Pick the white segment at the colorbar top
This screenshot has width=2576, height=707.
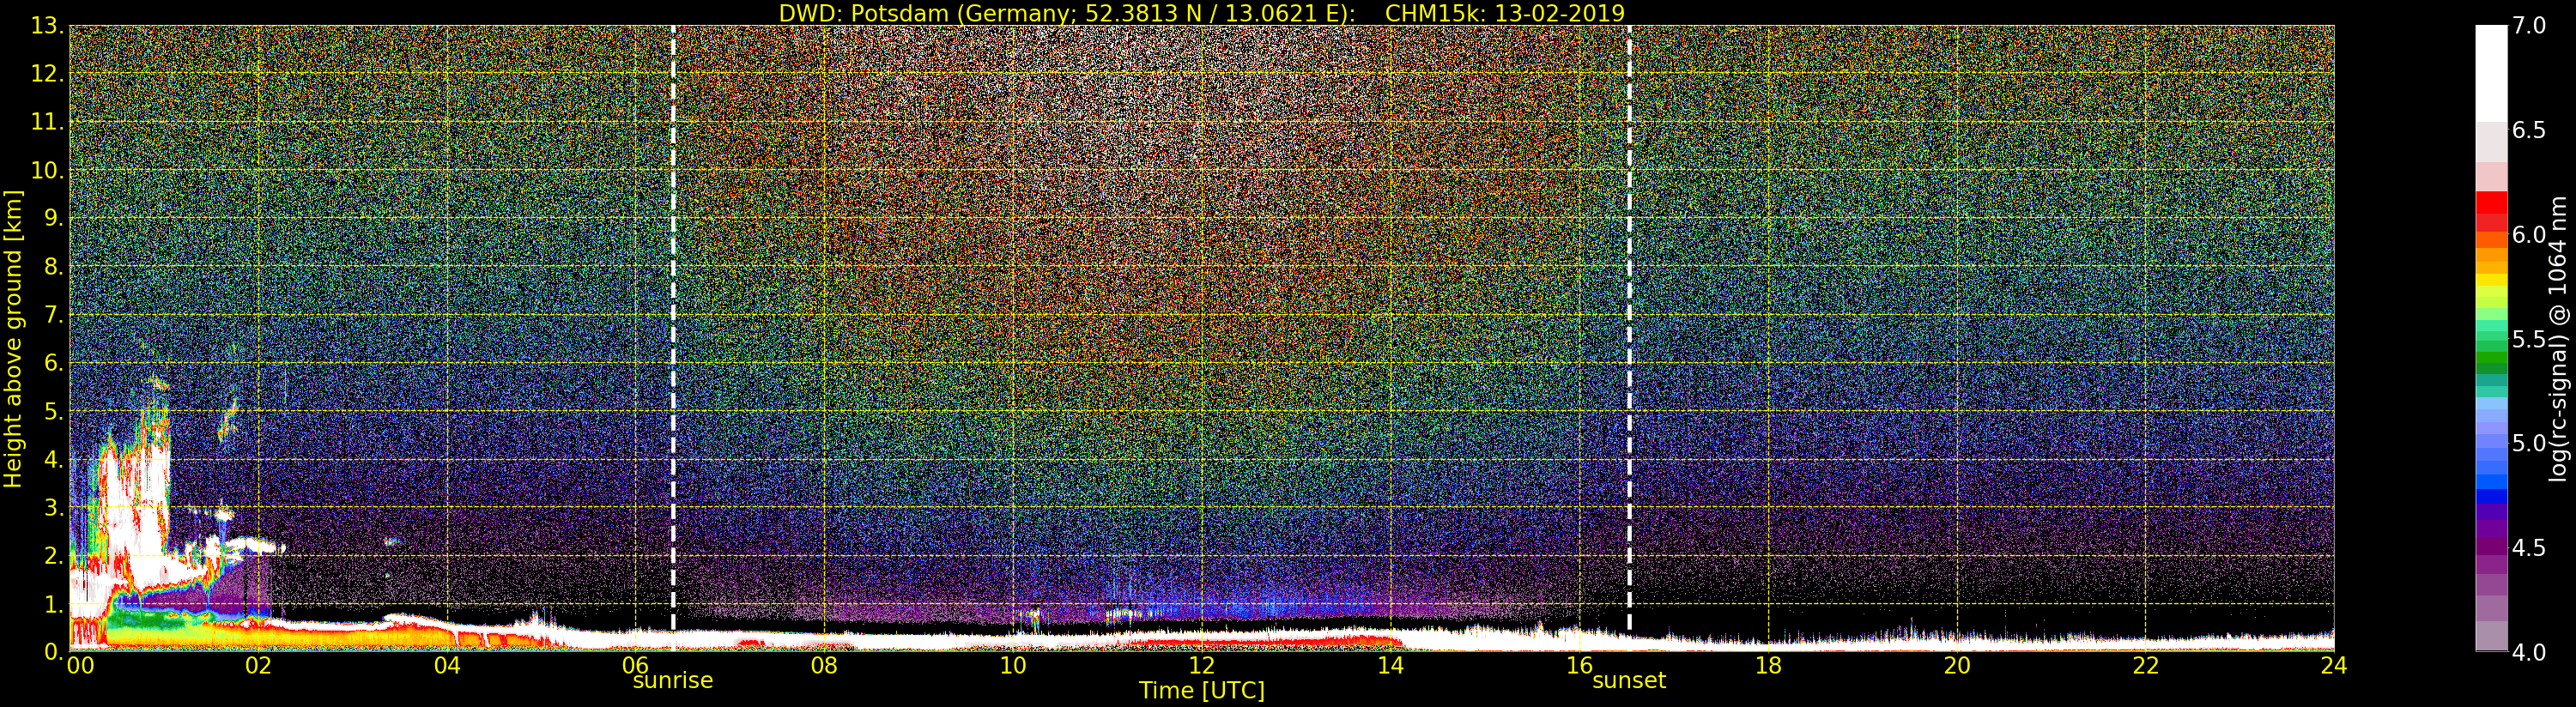[x=2491, y=73]
